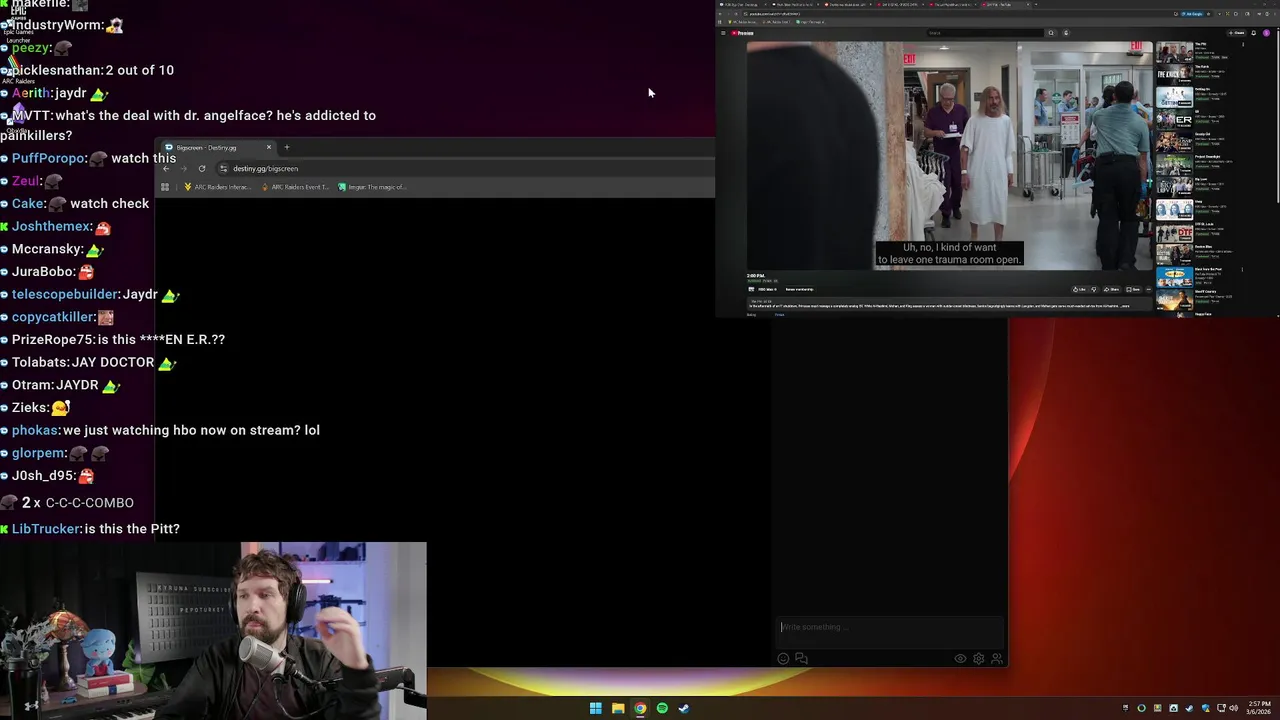Open YouTube notifications bell
1280x720 pixels.
tap(1254, 33)
